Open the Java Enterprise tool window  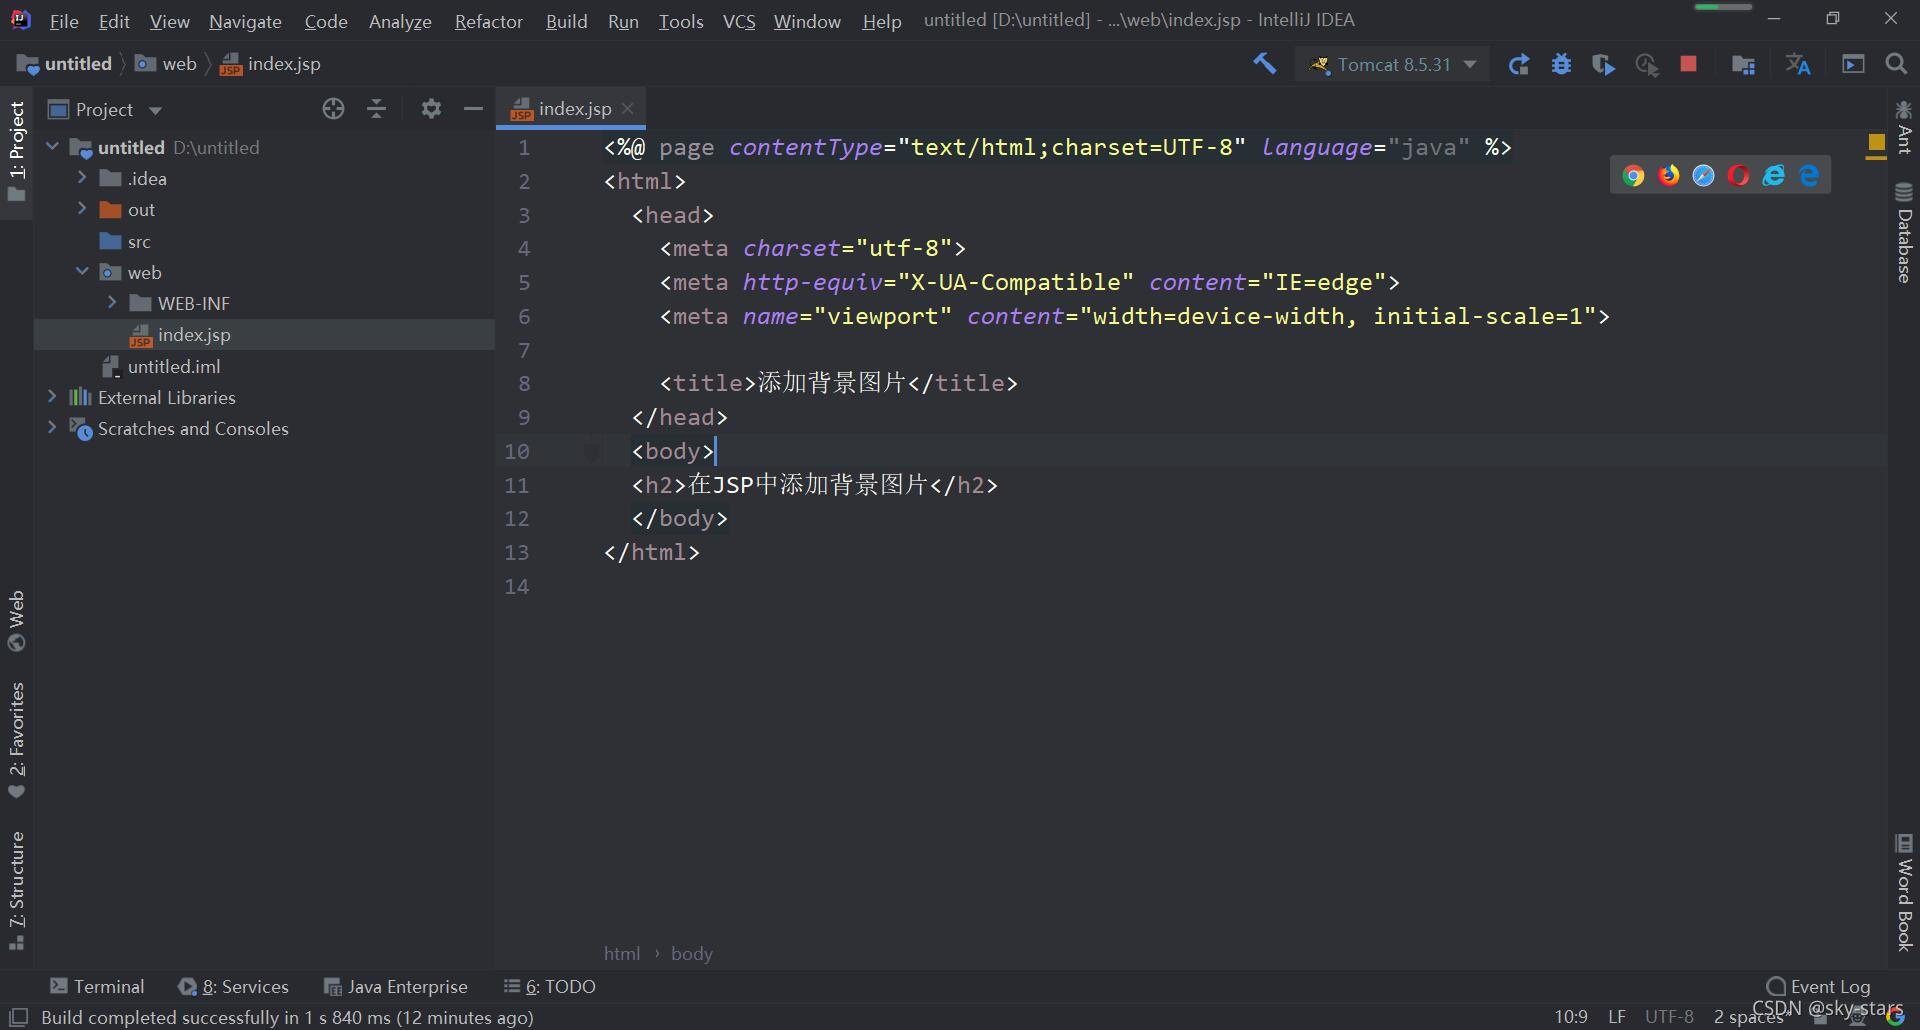click(396, 986)
